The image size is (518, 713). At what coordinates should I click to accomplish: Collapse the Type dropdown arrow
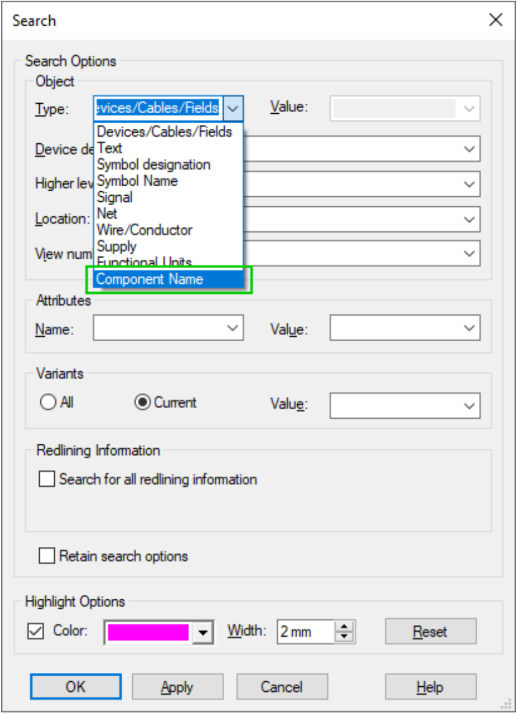coord(233,109)
